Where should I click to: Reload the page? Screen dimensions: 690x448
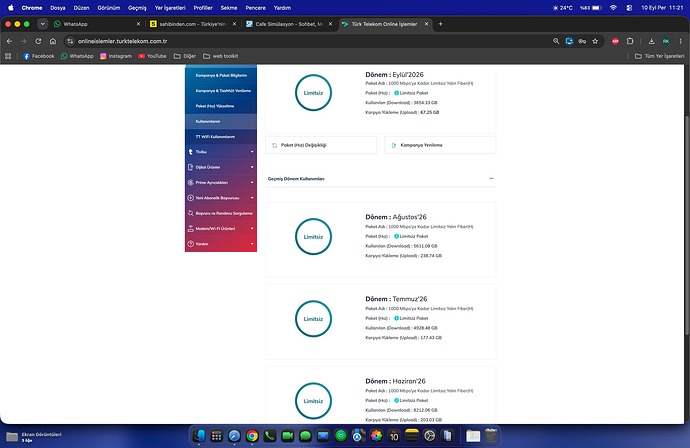(38, 41)
